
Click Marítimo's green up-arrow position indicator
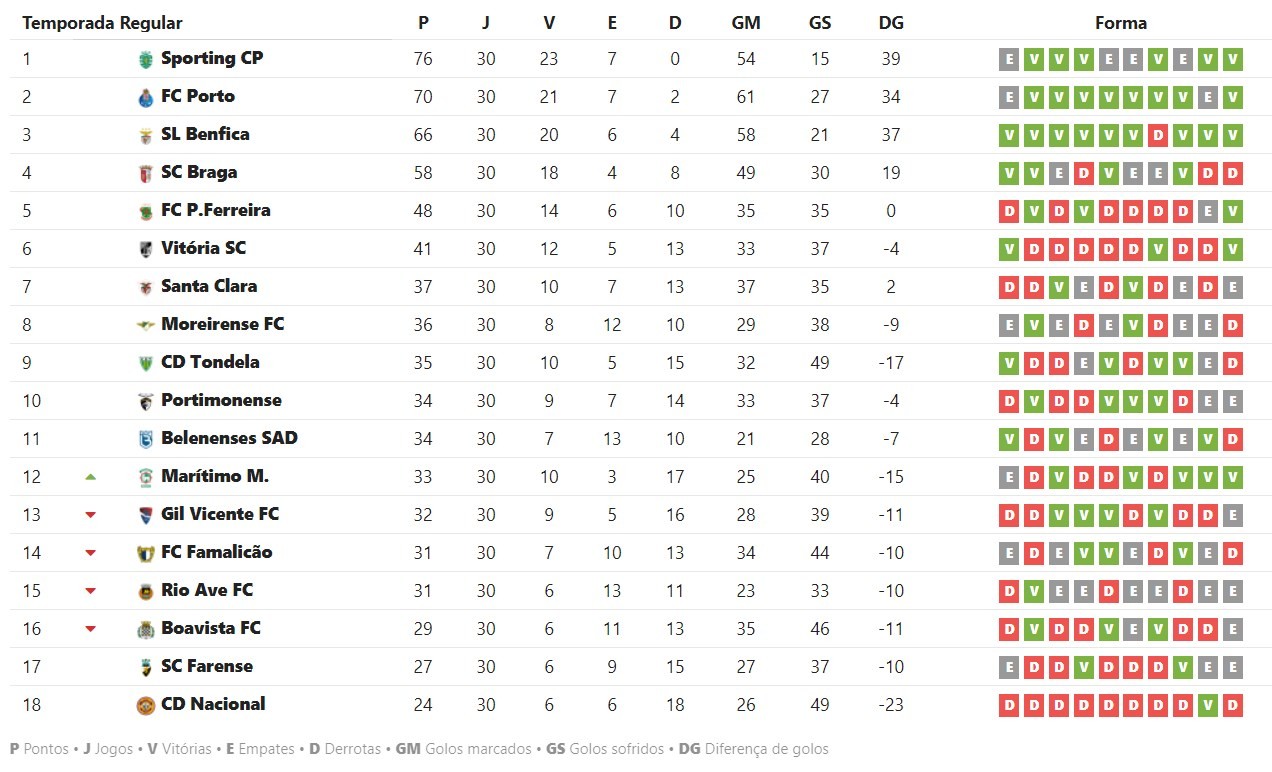(x=91, y=477)
